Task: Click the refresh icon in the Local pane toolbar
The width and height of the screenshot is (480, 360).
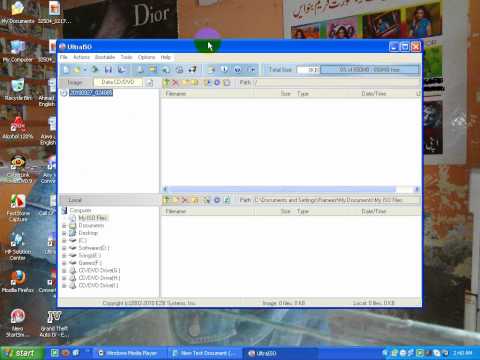Action: (227, 200)
